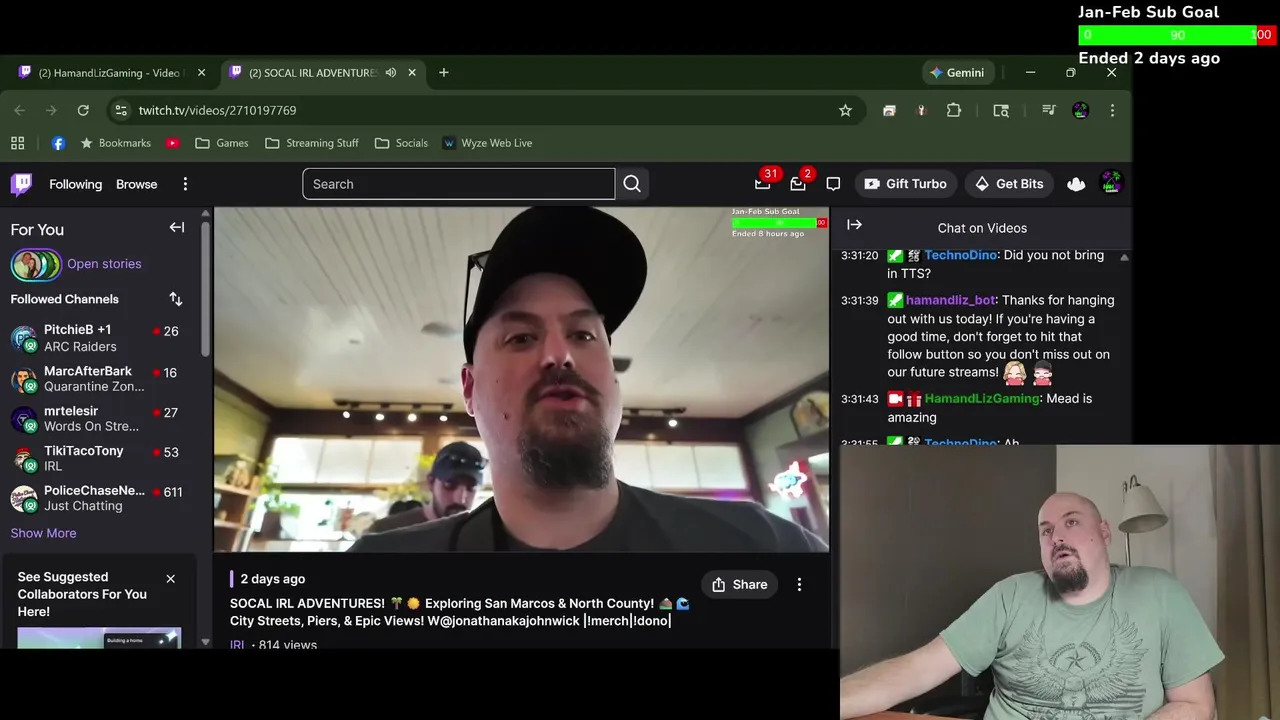Click the Get Bits button
Screen dimensions: 1280x720
(x=1009, y=184)
